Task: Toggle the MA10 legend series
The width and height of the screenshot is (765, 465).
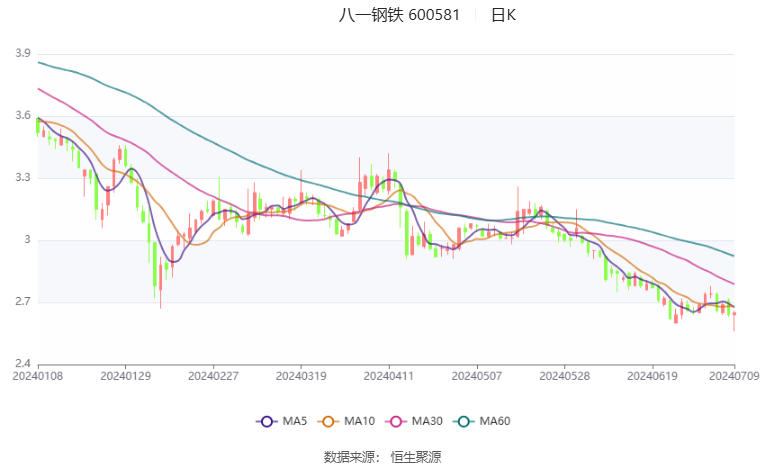Action: pos(346,421)
